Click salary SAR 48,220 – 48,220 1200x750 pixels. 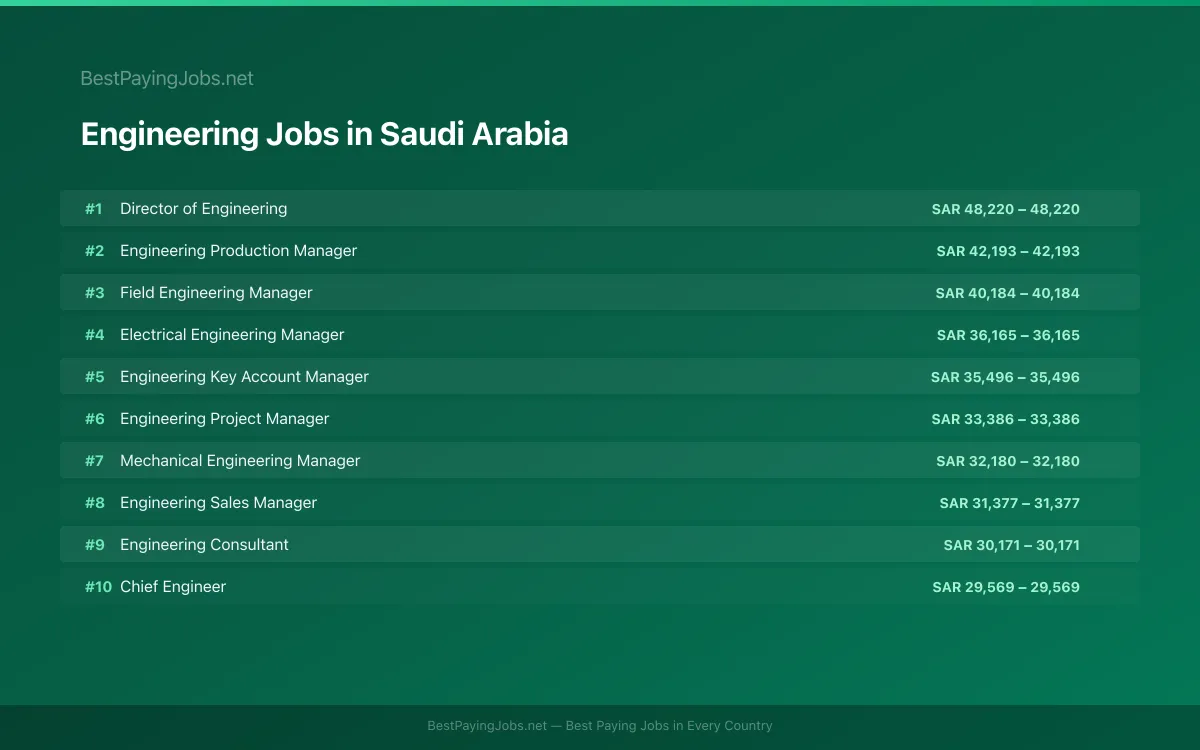coord(1005,209)
